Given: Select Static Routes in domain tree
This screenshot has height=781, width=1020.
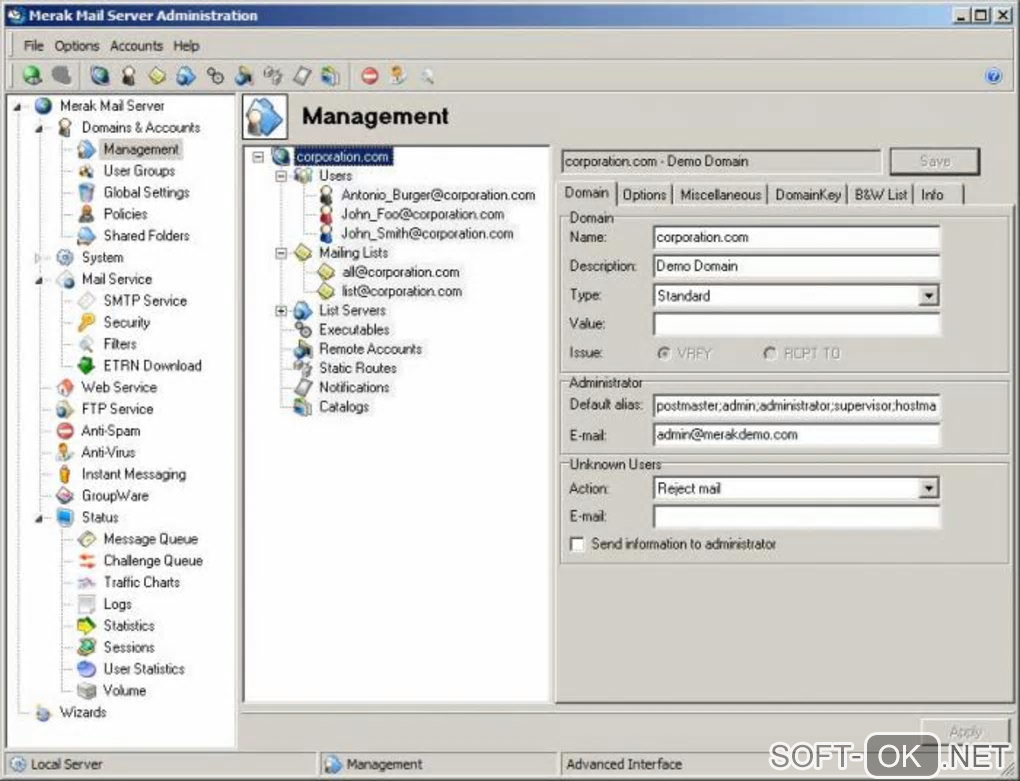Looking at the screenshot, I should point(357,368).
